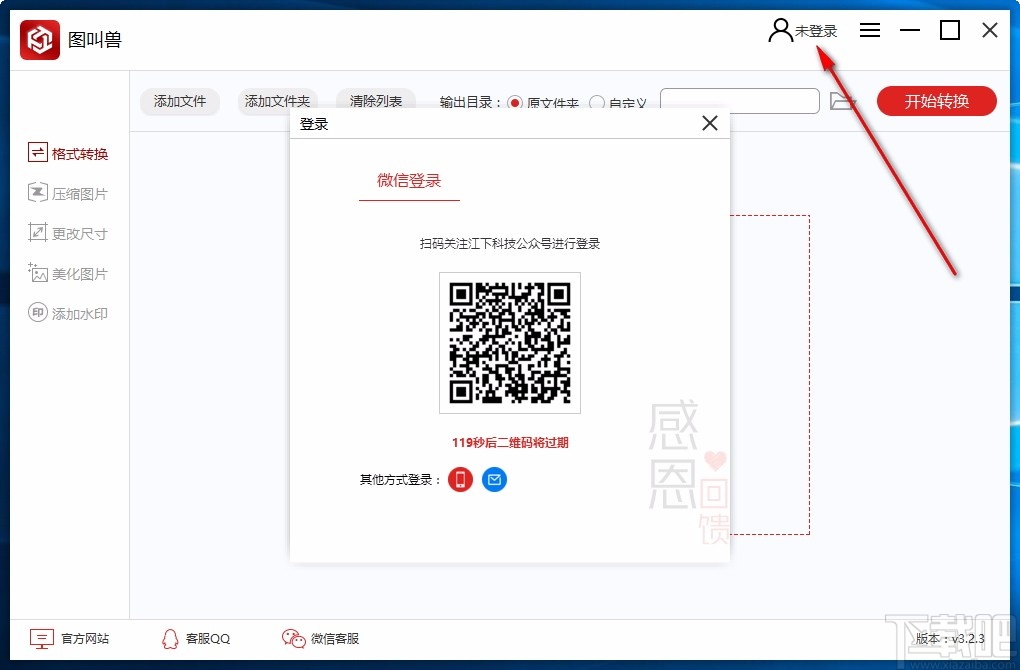Log in with email icon
1020x670 pixels.
point(493,479)
